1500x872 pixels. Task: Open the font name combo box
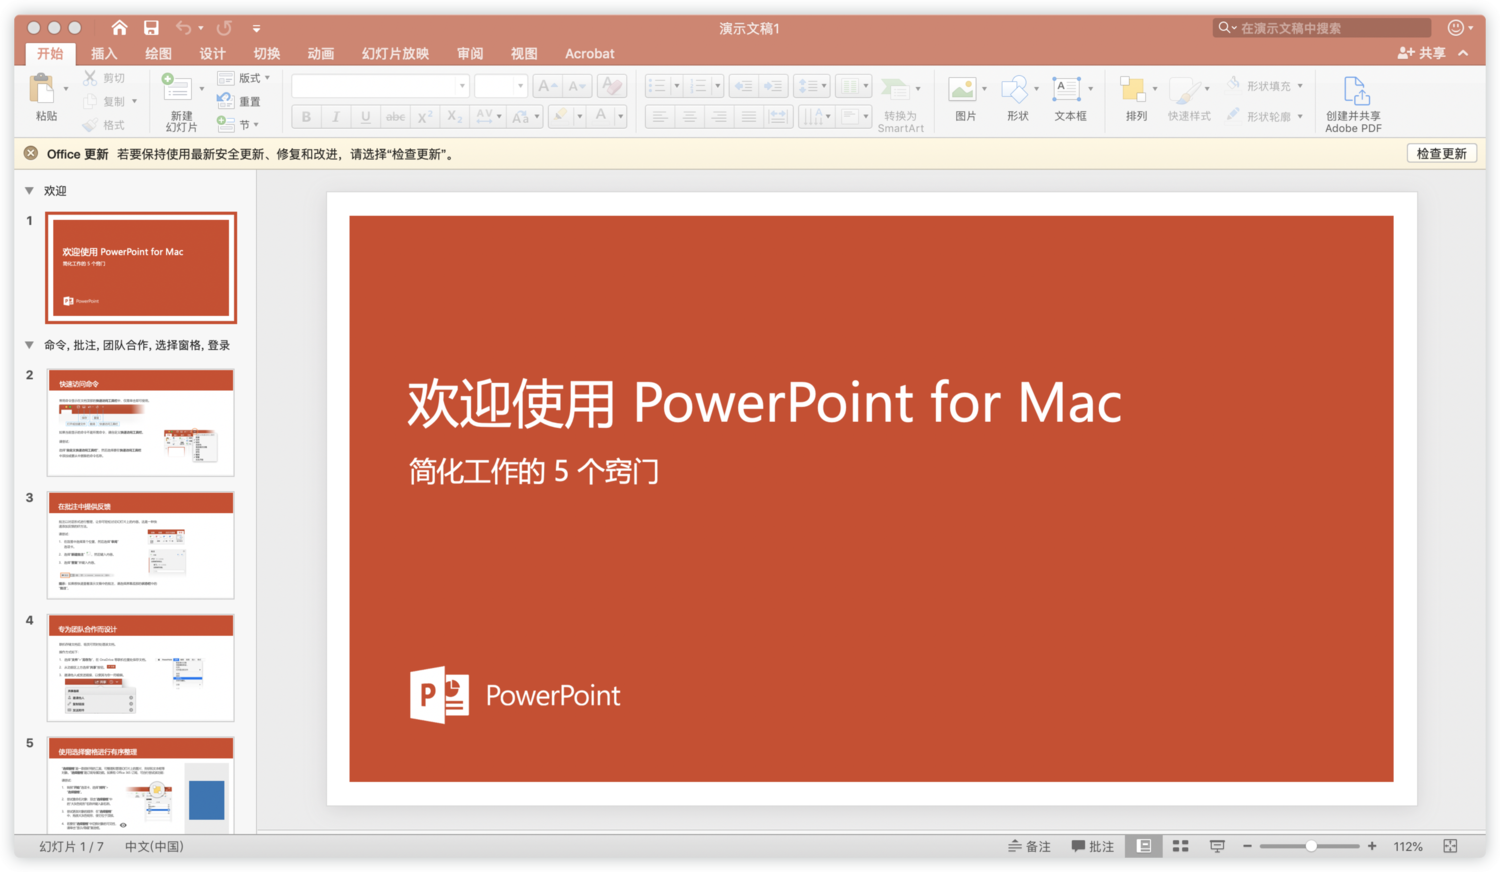pyautogui.click(x=380, y=87)
